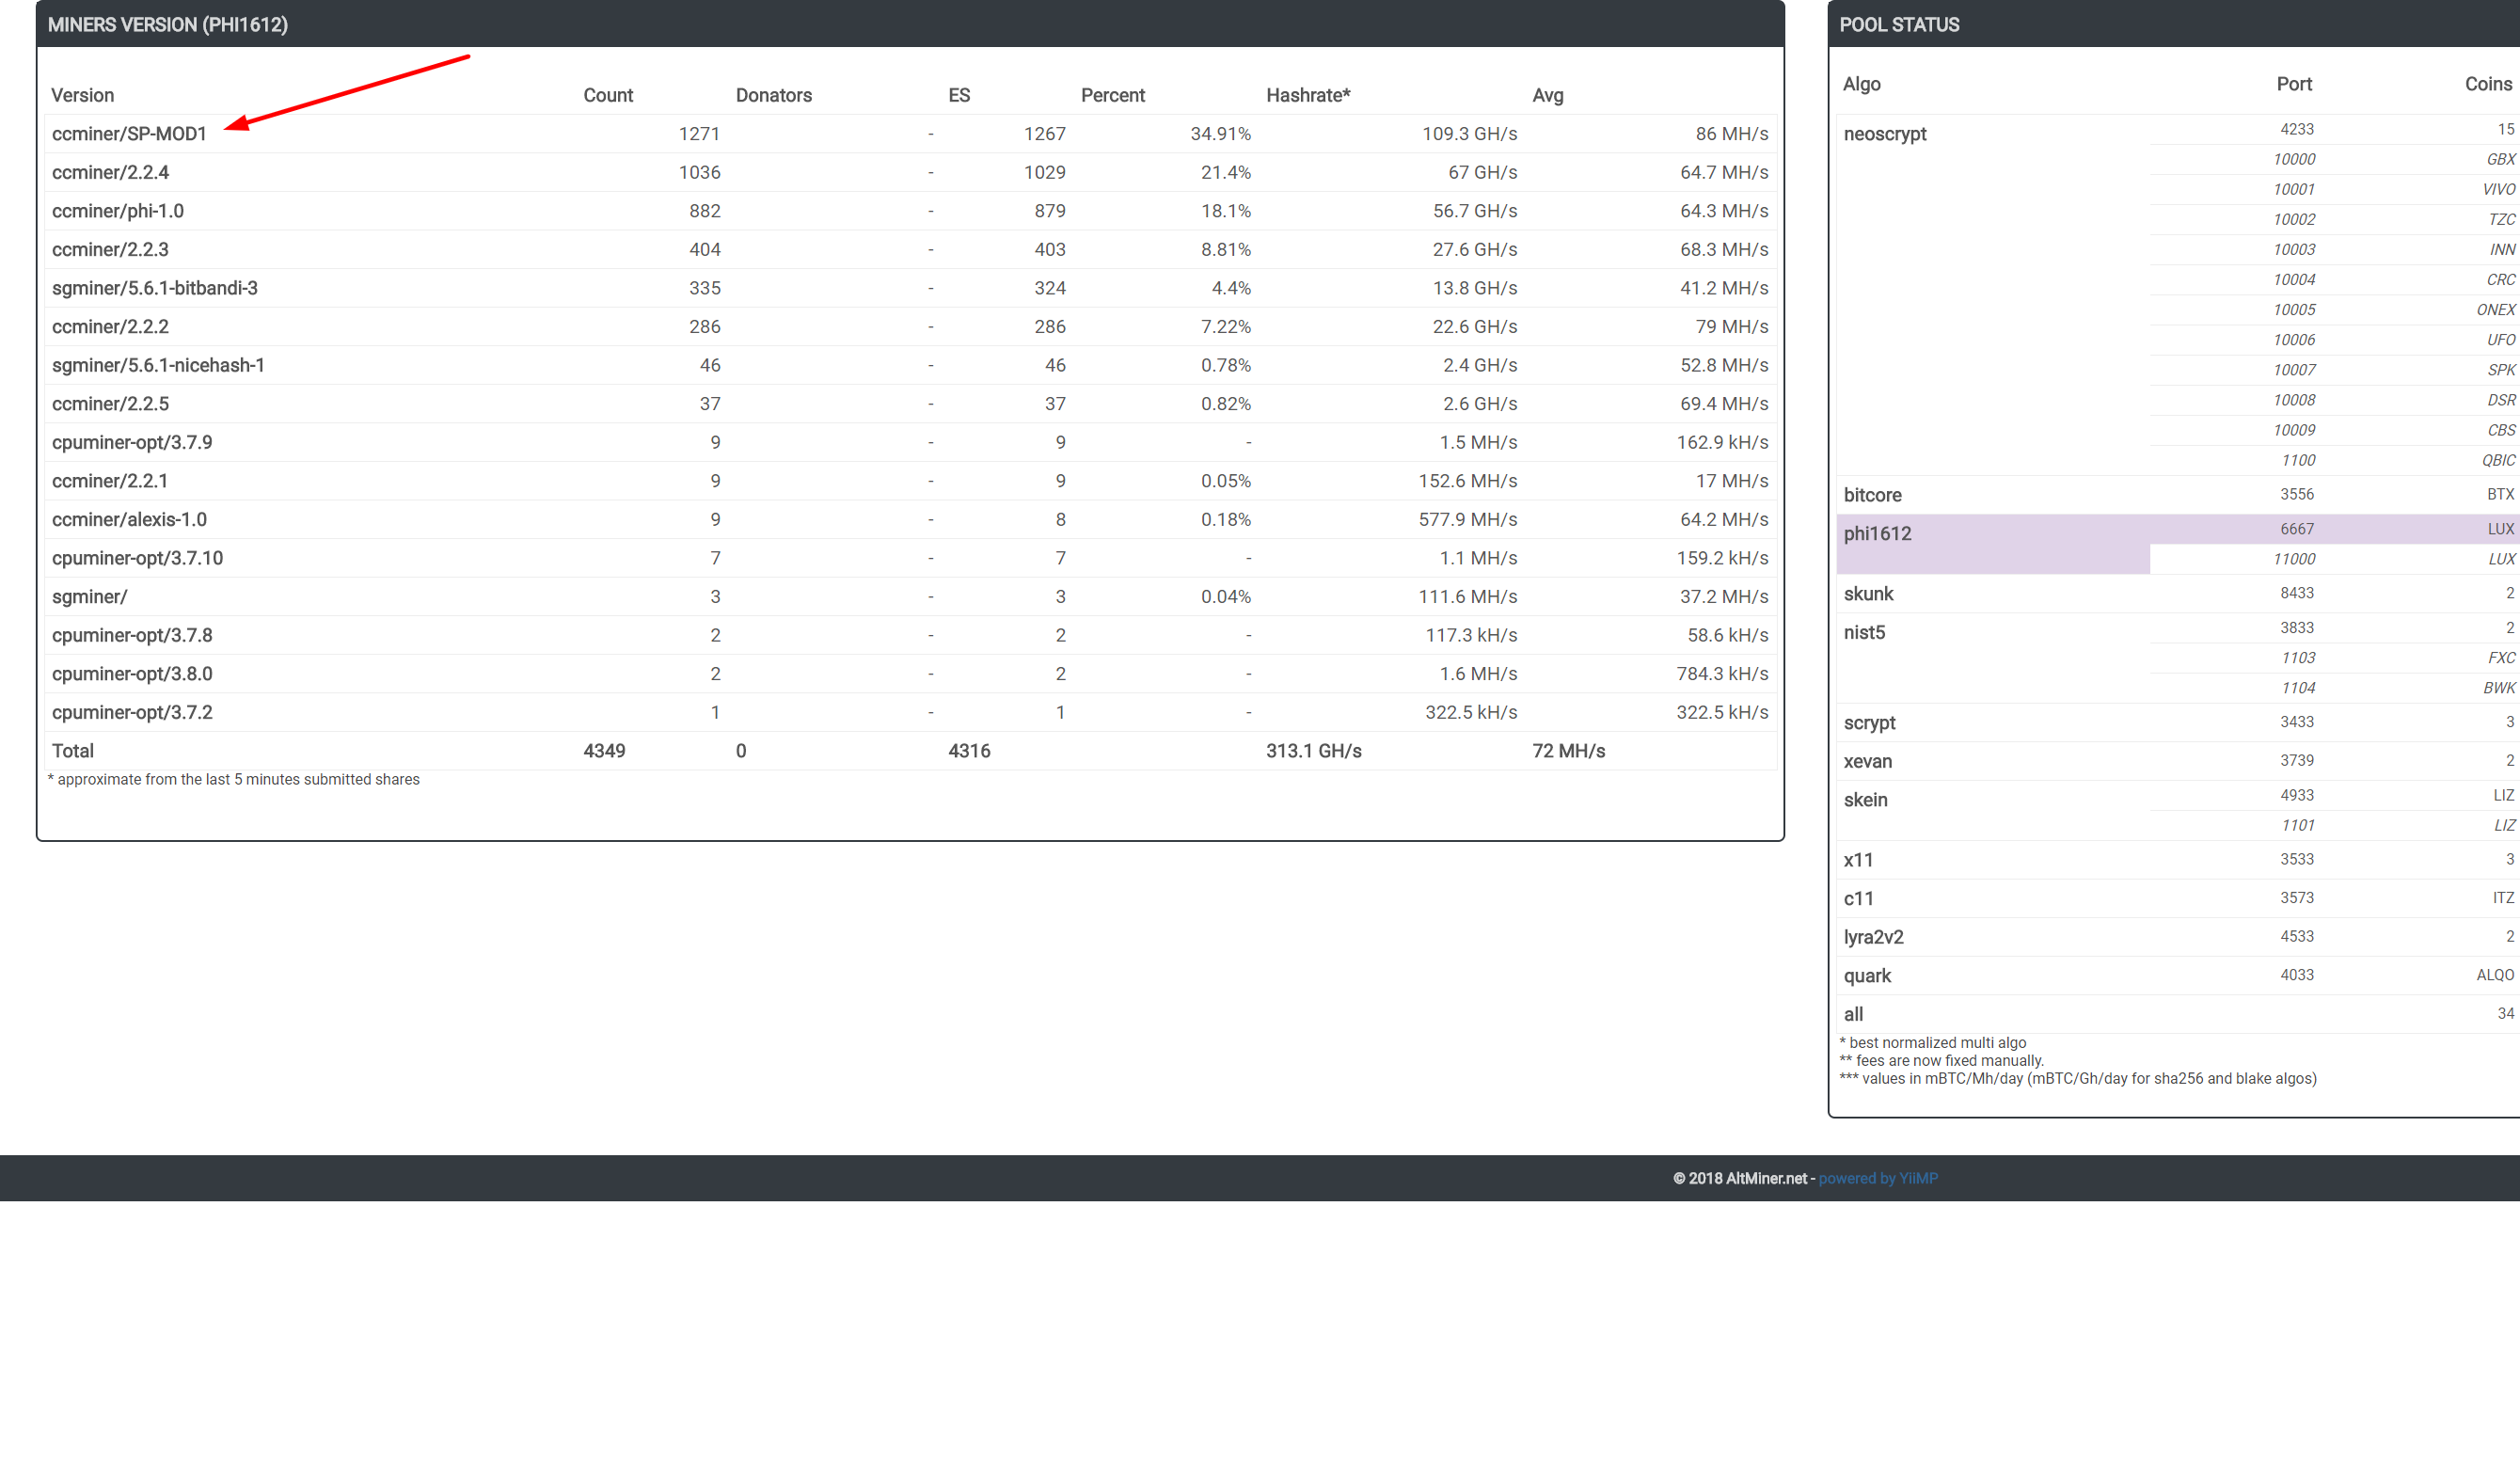Select the ccminer/2.2.3 version row
The image size is (2520, 1476).
(x=910, y=249)
